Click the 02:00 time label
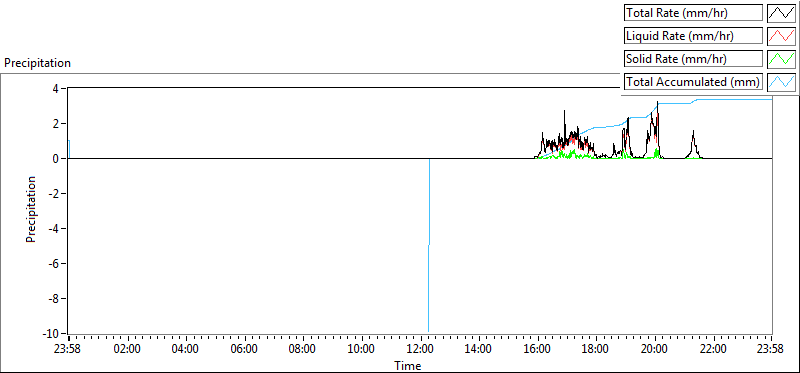Viewport: 800px width, 373px height. point(128,350)
